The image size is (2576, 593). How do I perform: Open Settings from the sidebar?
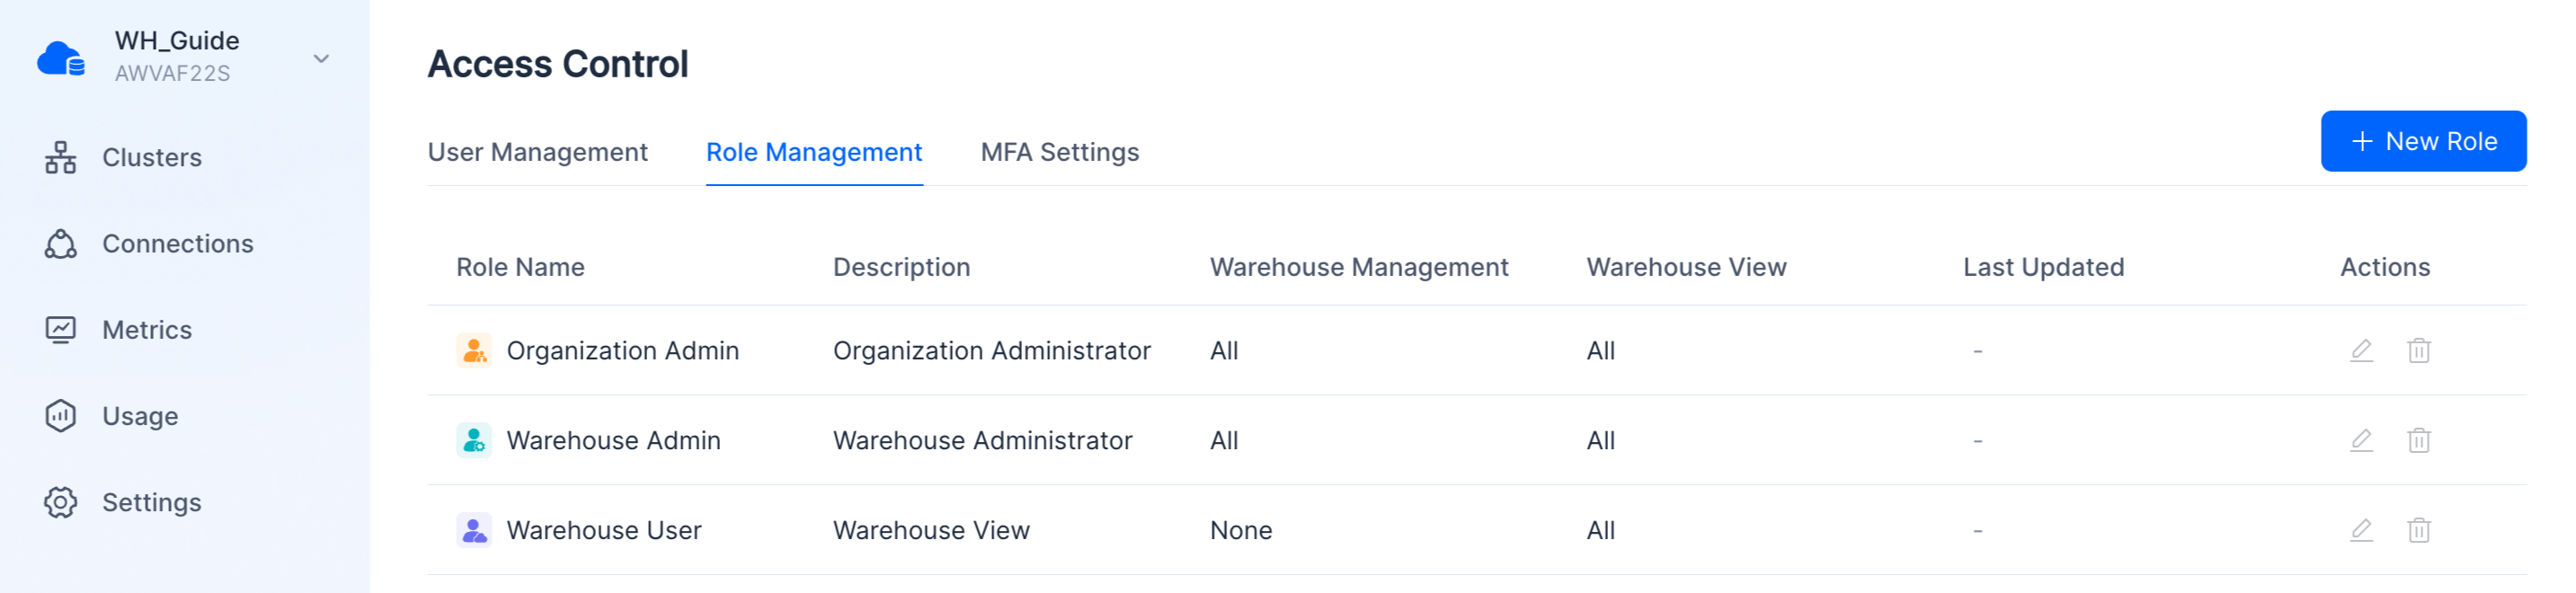pyautogui.click(x=151, y=502)
